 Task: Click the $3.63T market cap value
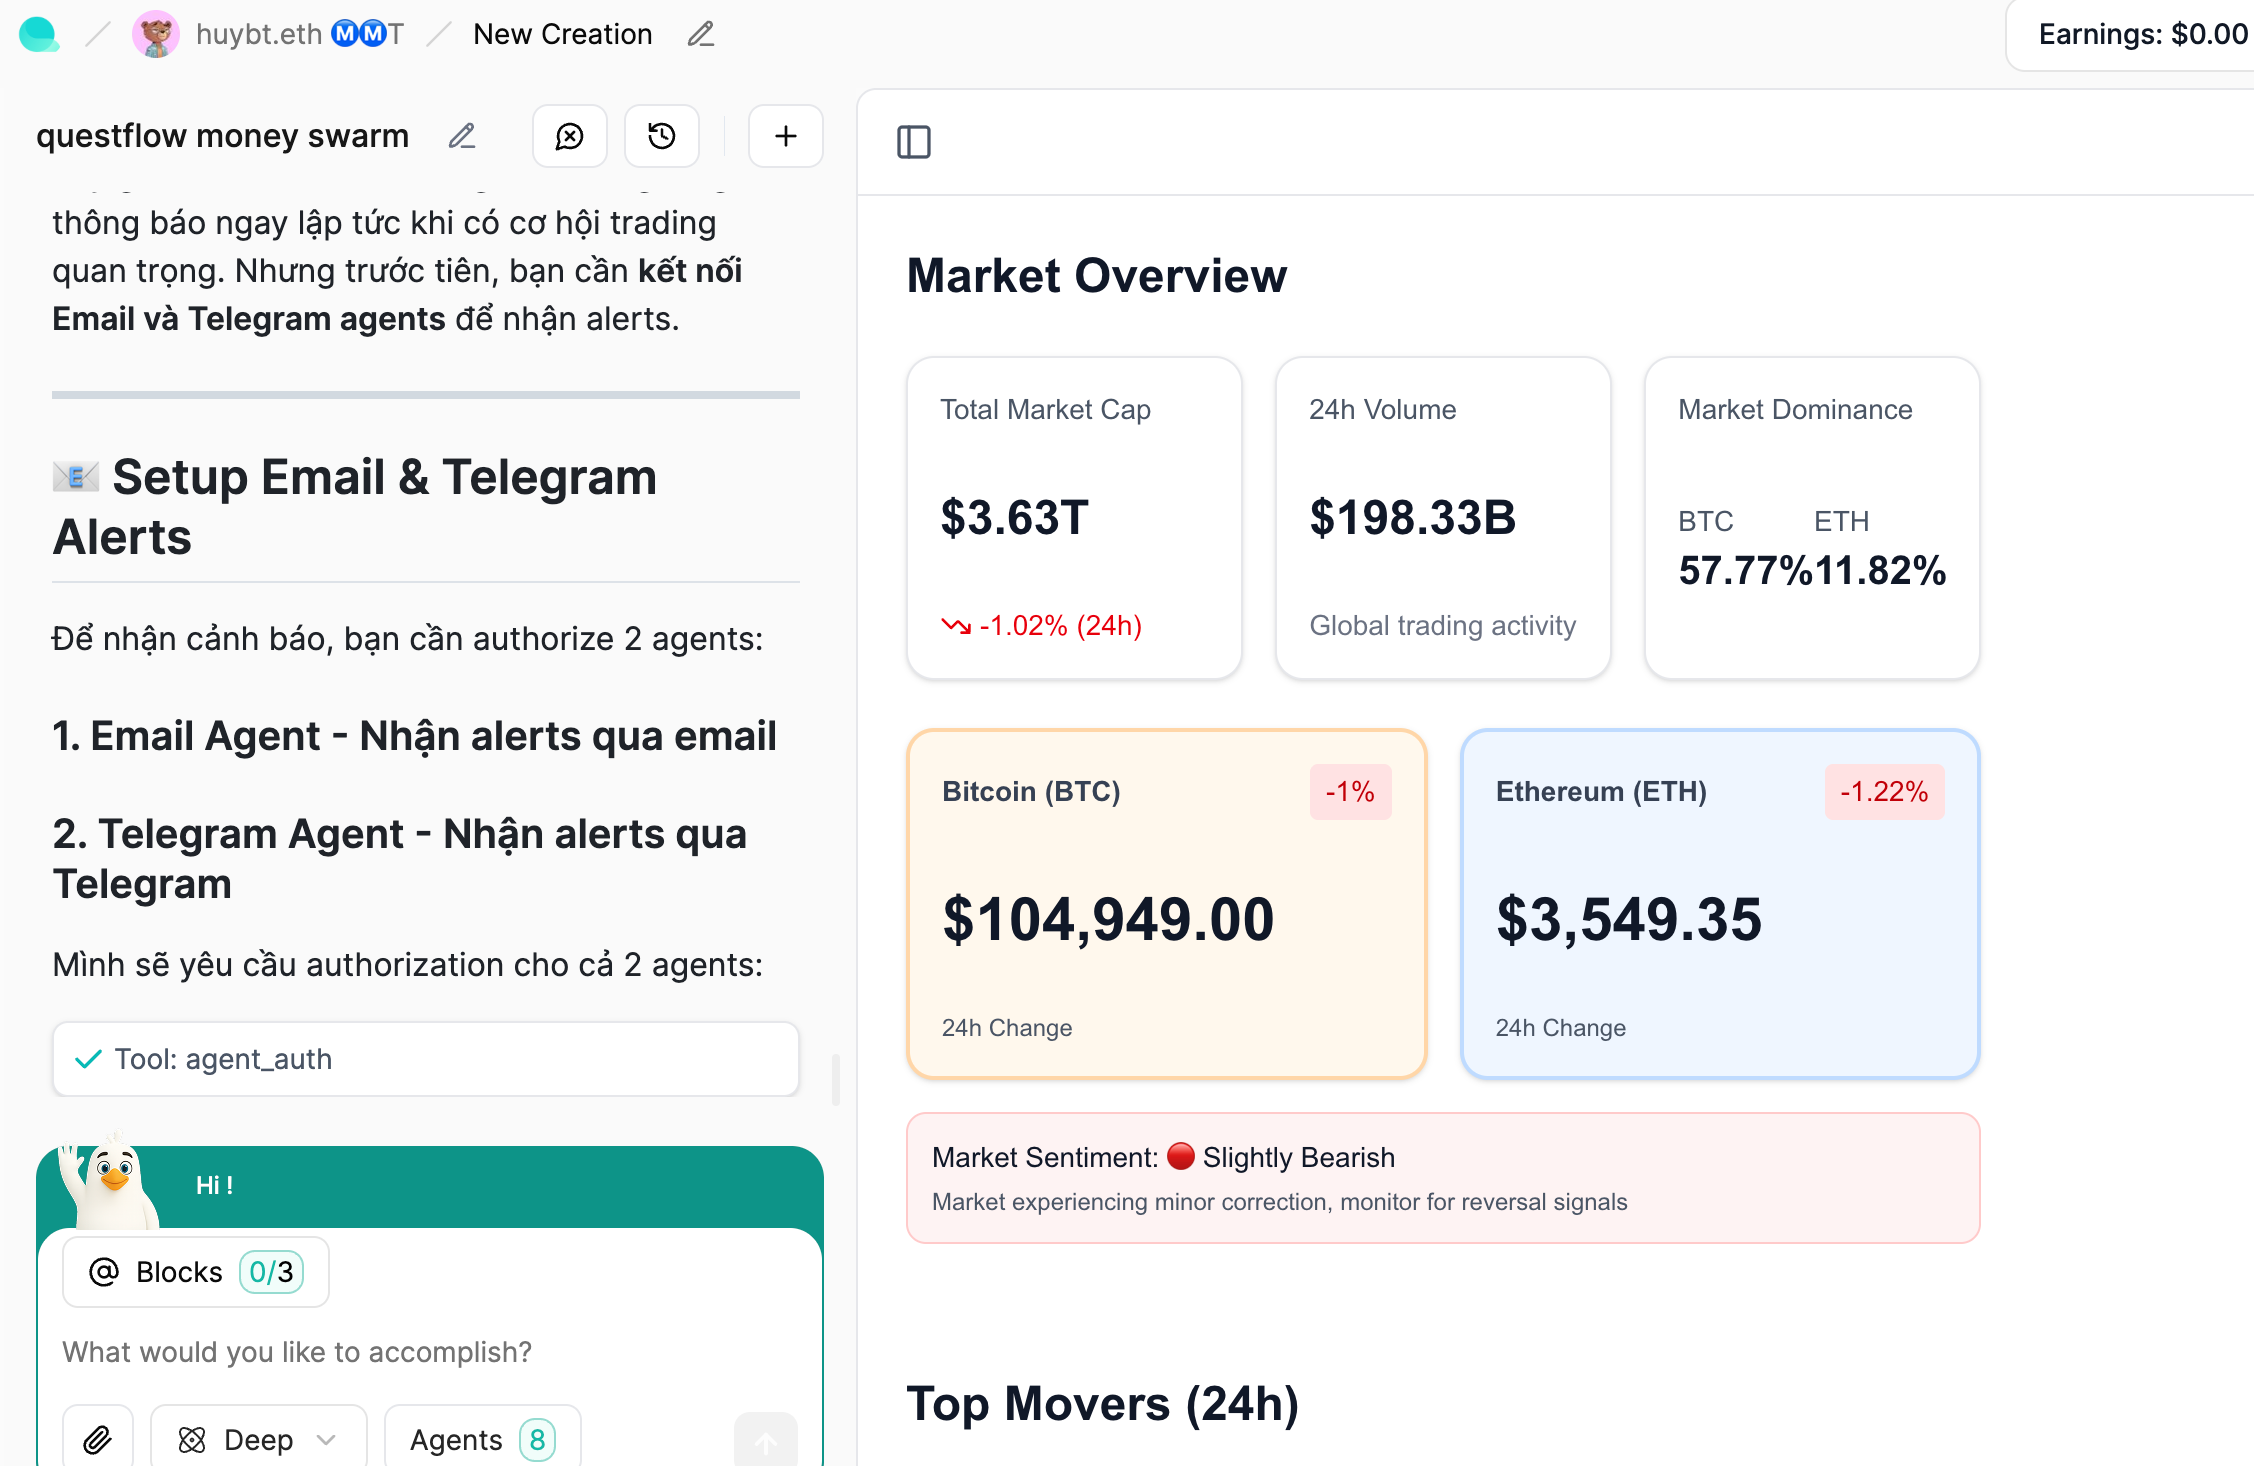[1014, 518]
